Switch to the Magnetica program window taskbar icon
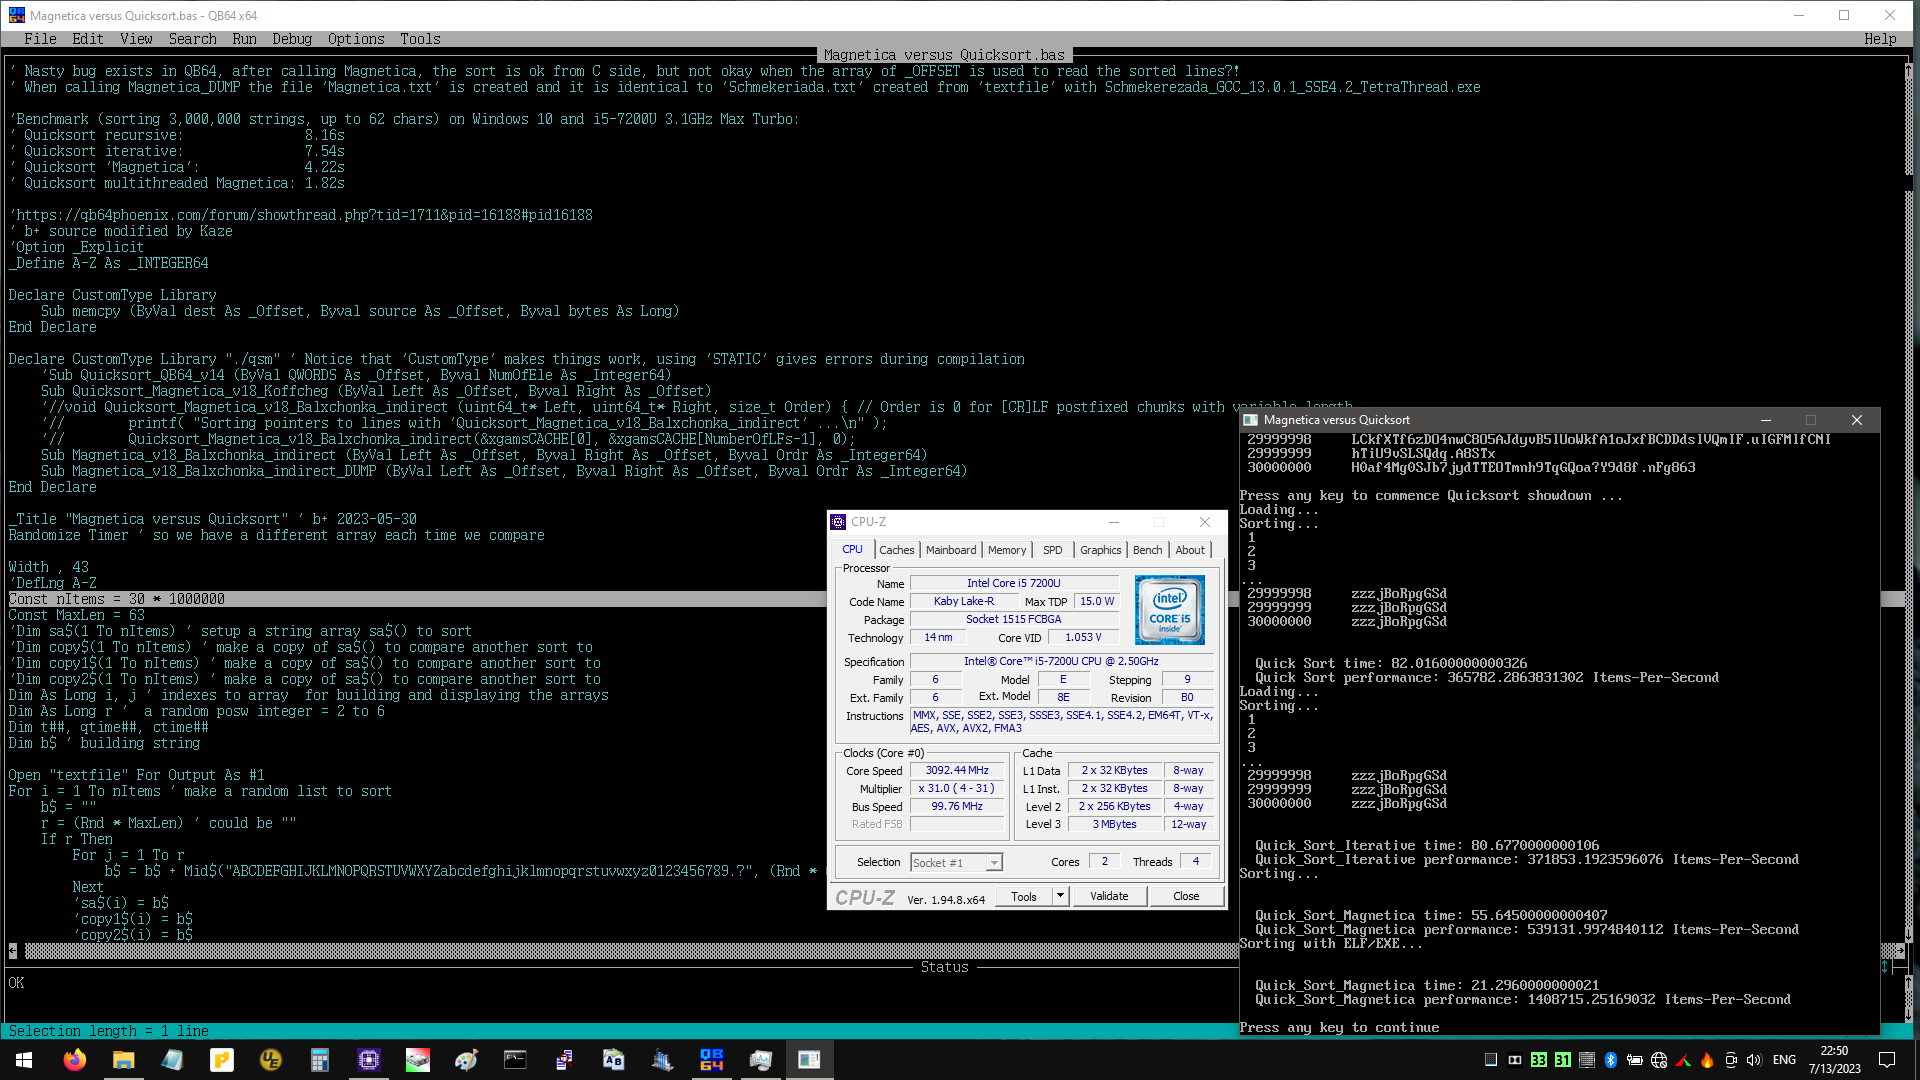Image resolution: width=1920 pixels, height=1080 pixels. click(x=809, y=1060)
